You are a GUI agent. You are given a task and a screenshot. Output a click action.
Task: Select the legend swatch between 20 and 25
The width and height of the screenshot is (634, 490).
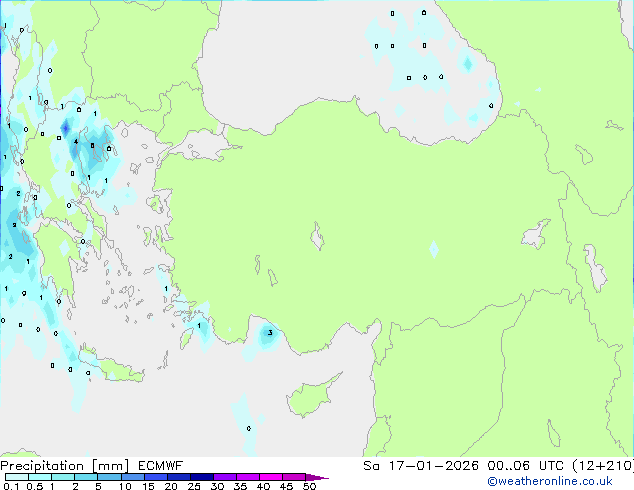click(x=182, y=477)
